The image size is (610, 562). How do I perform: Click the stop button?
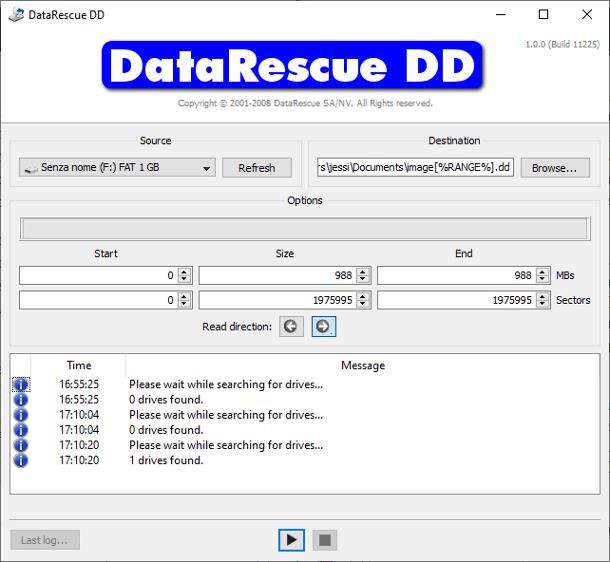[x=324, y=540]
